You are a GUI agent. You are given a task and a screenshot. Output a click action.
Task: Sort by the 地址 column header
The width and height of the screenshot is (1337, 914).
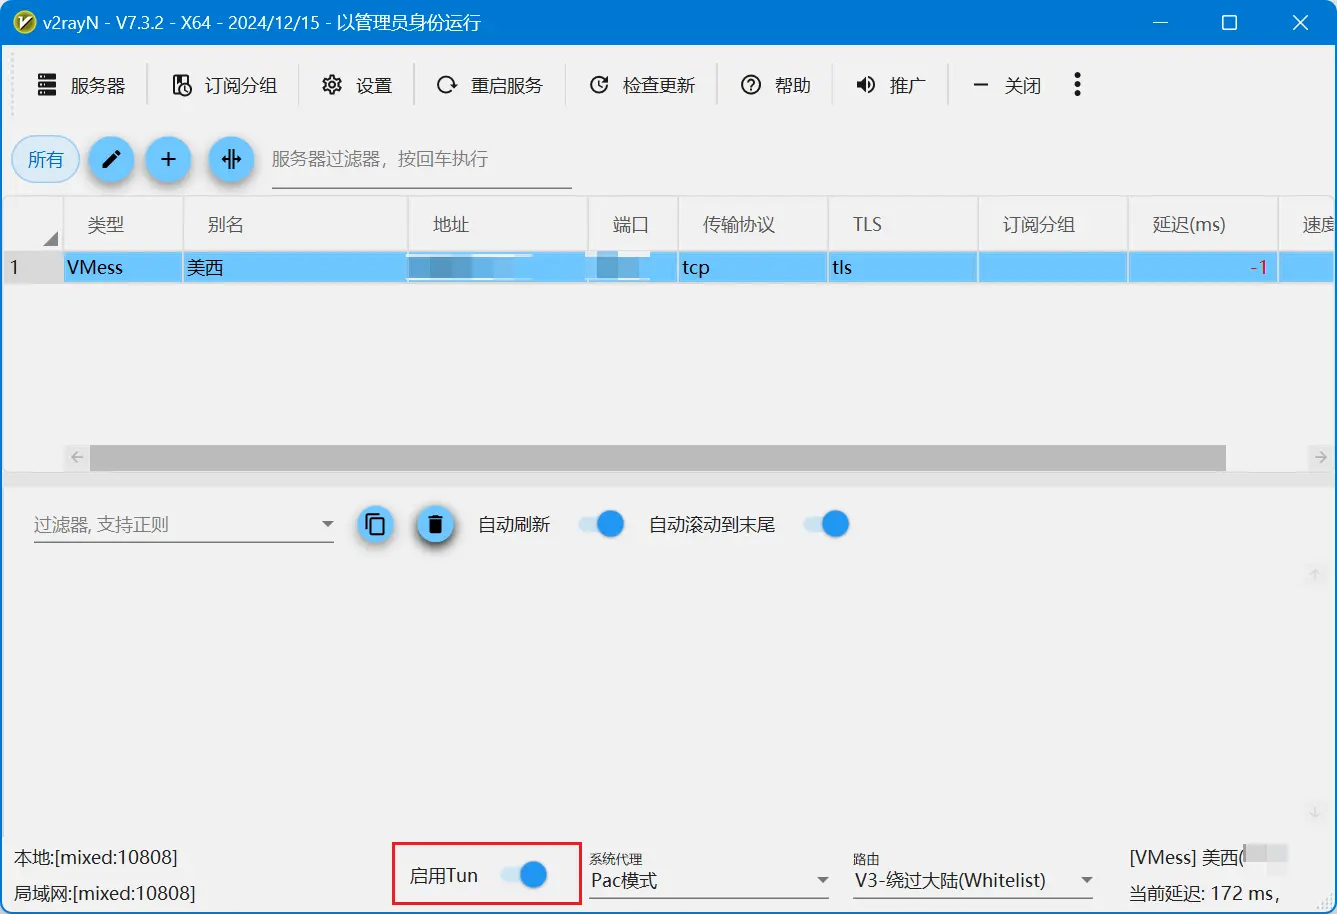[498, 225]
